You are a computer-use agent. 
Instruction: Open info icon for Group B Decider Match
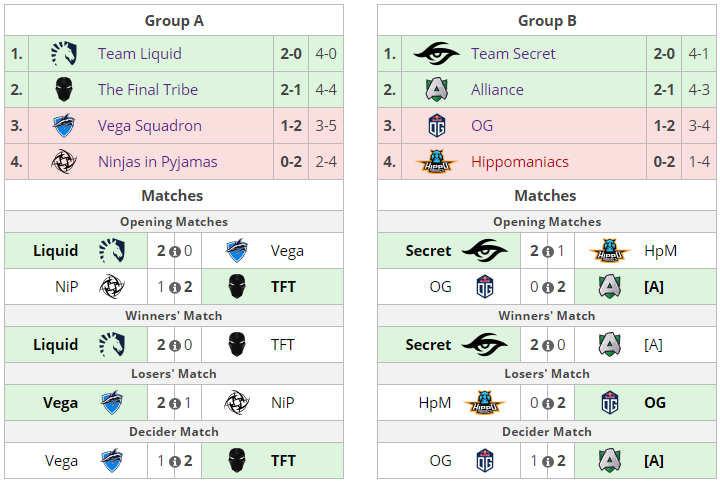tap(547, 462)
